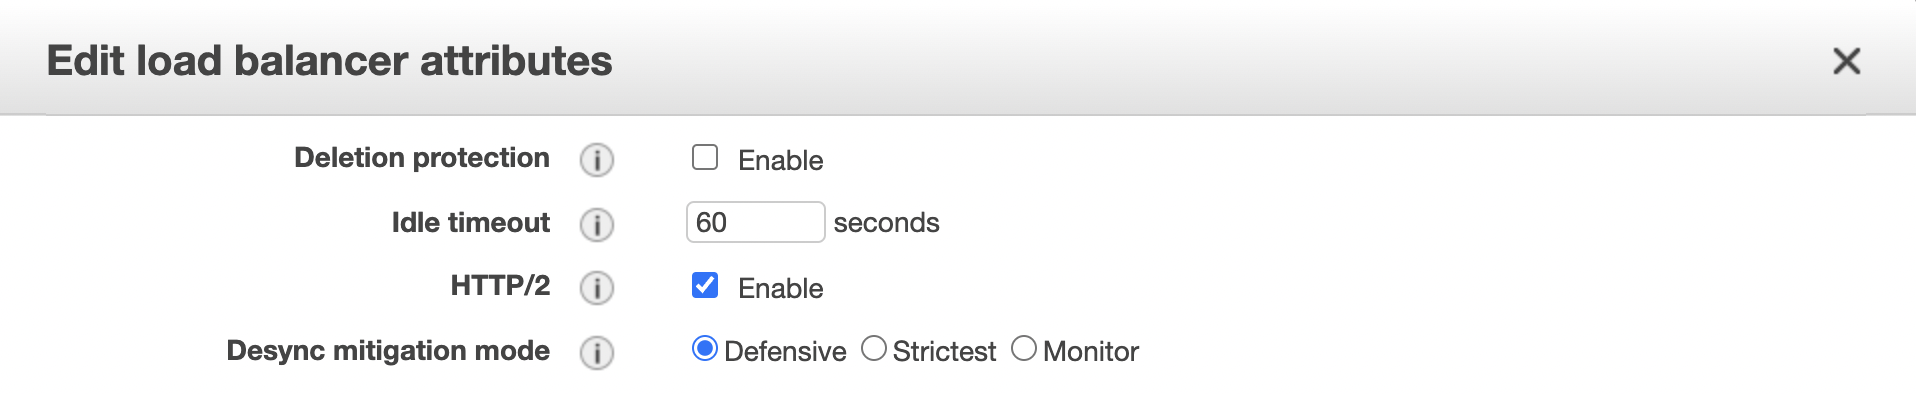The image size is (1916, 394).
Task: Show info tooltip for Idle timeout
Action: [x=597, y=225]
